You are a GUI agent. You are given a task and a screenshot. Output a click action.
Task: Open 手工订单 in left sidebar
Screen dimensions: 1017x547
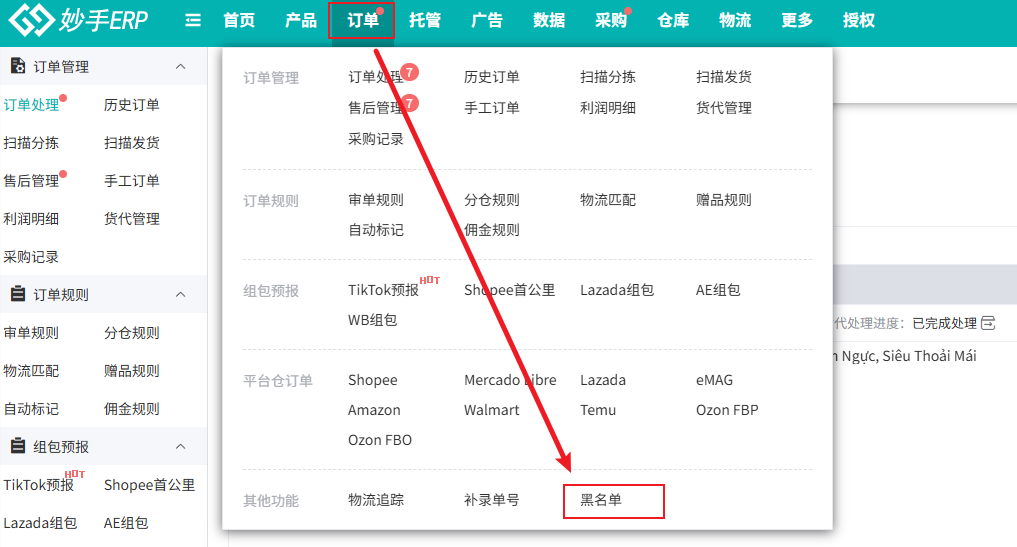[132, 180]
